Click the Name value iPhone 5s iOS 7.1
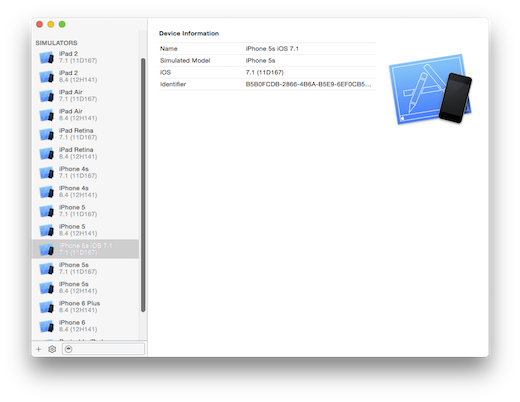Viewport: 520px width, 402px height. point(272,49)
